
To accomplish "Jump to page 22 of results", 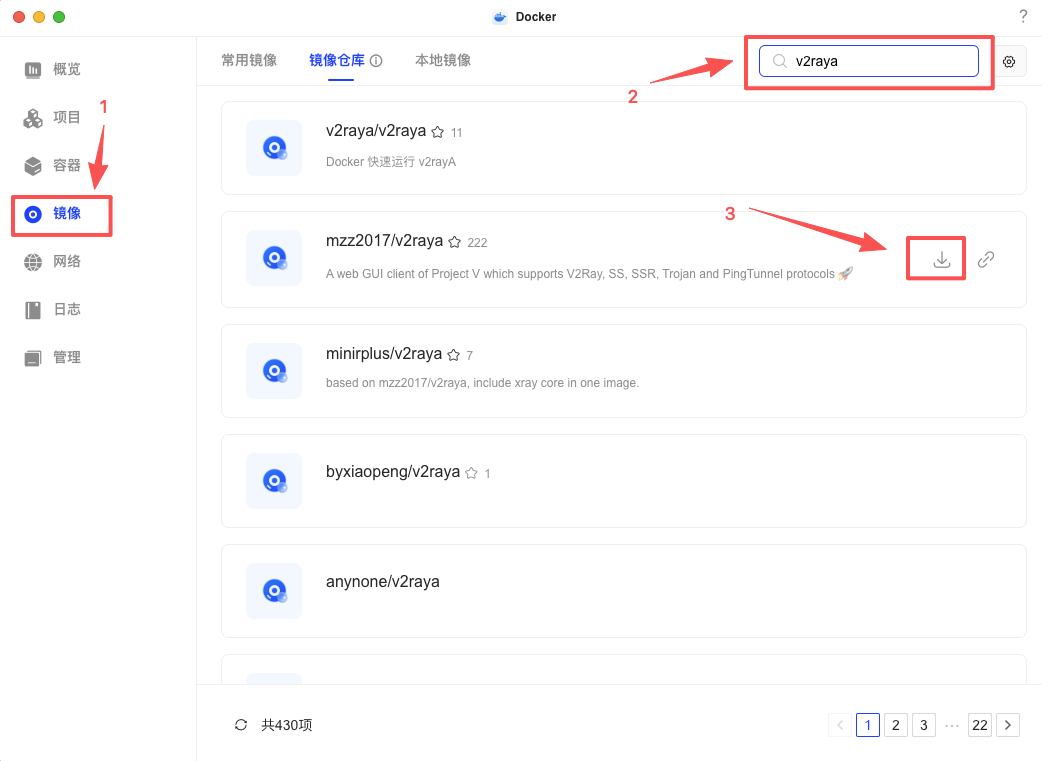I will pyautogui.click(x=980, y=725).
